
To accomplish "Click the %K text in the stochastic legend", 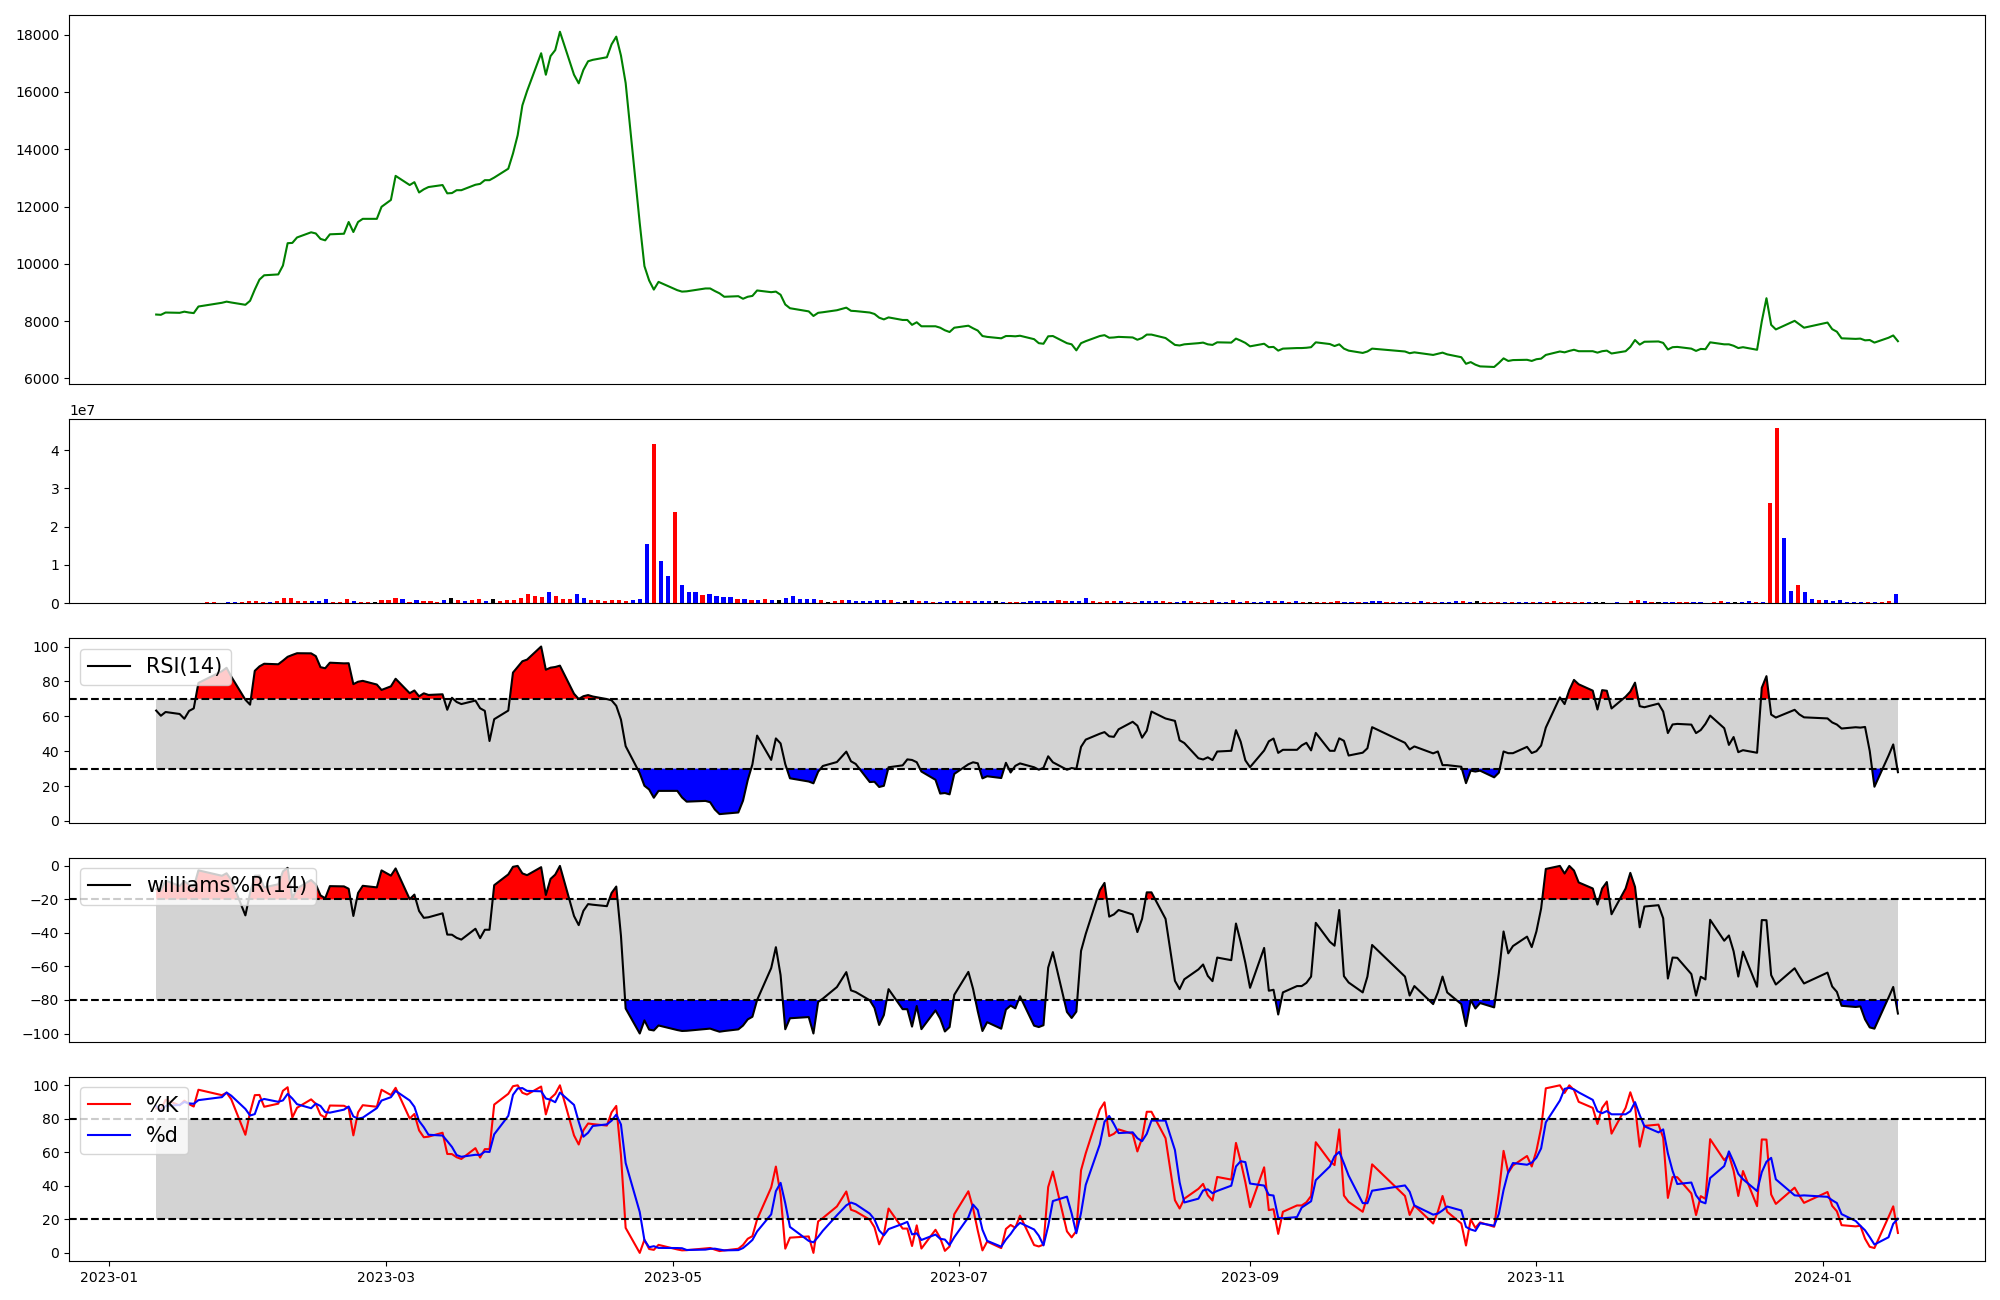I will tap(162, 1105).
